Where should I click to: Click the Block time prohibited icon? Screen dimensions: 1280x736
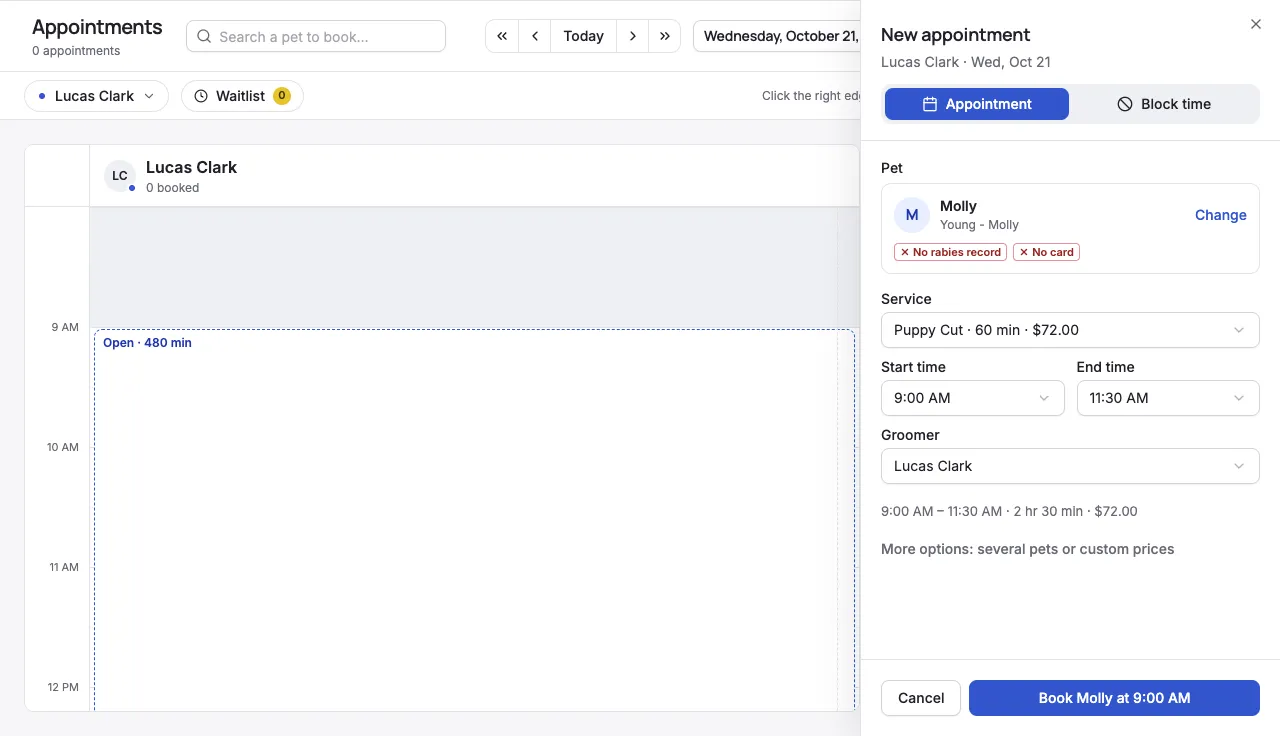point(1125,104)
